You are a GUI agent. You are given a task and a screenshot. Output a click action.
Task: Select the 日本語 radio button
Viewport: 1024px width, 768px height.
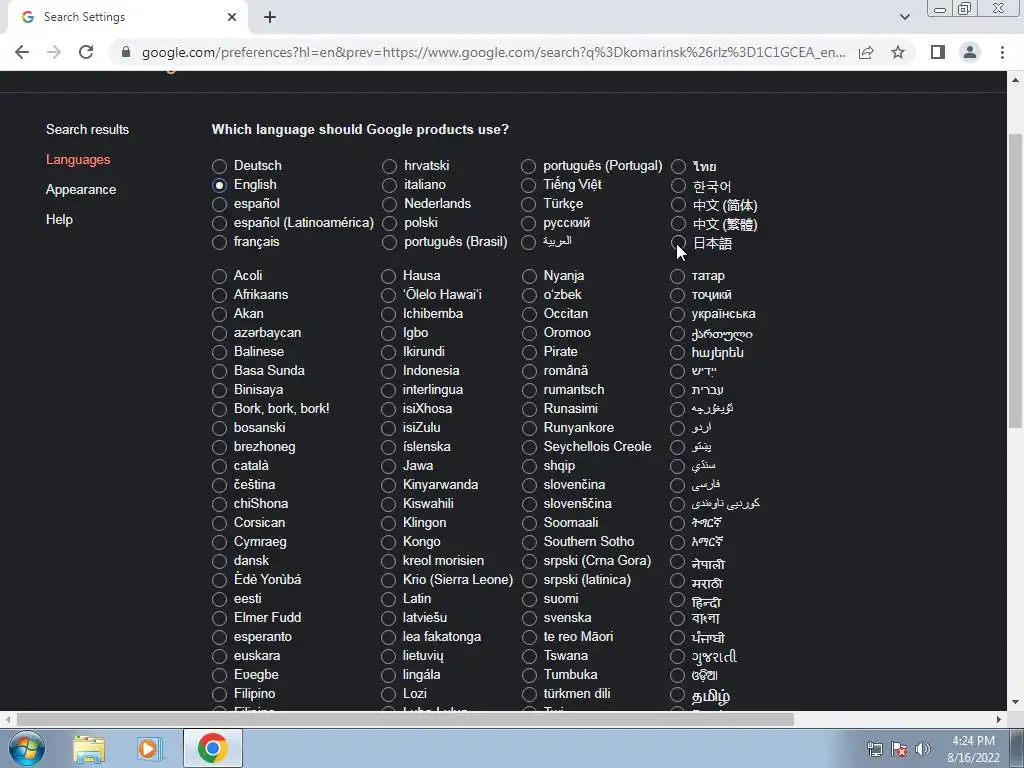(679, 243)
